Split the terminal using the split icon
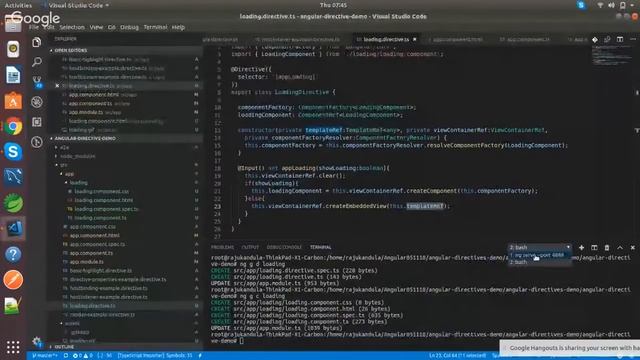 point(594,247)
